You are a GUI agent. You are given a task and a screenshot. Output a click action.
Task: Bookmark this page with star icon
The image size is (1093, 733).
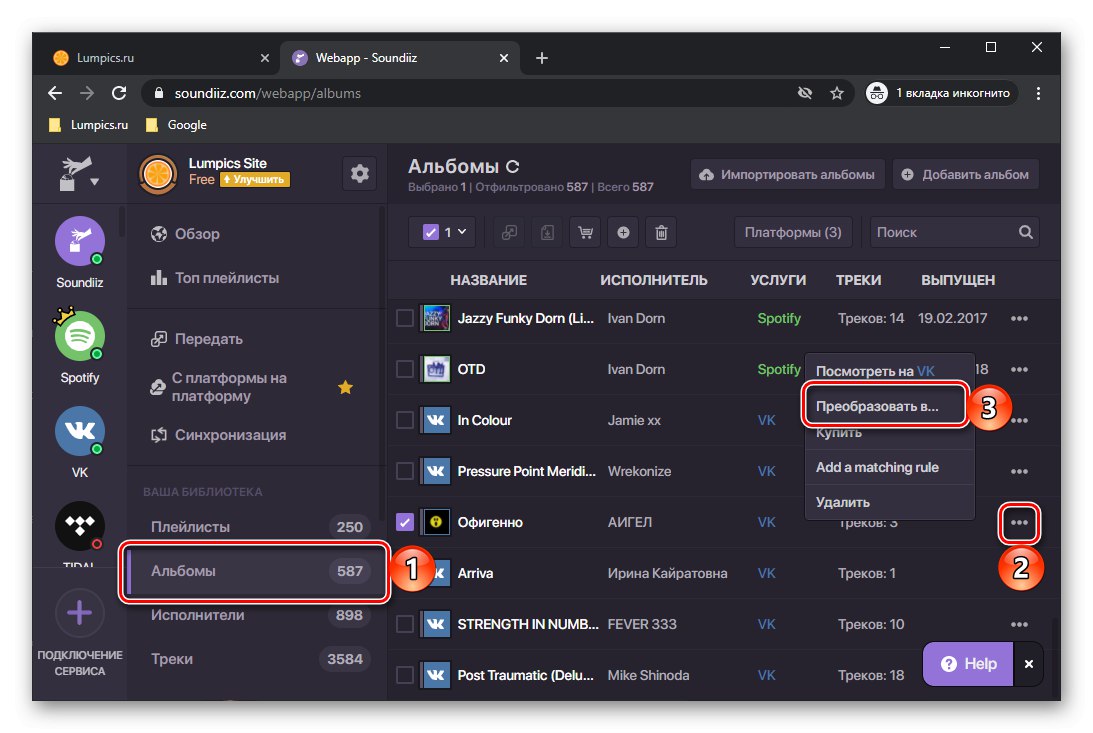point(837,93)
